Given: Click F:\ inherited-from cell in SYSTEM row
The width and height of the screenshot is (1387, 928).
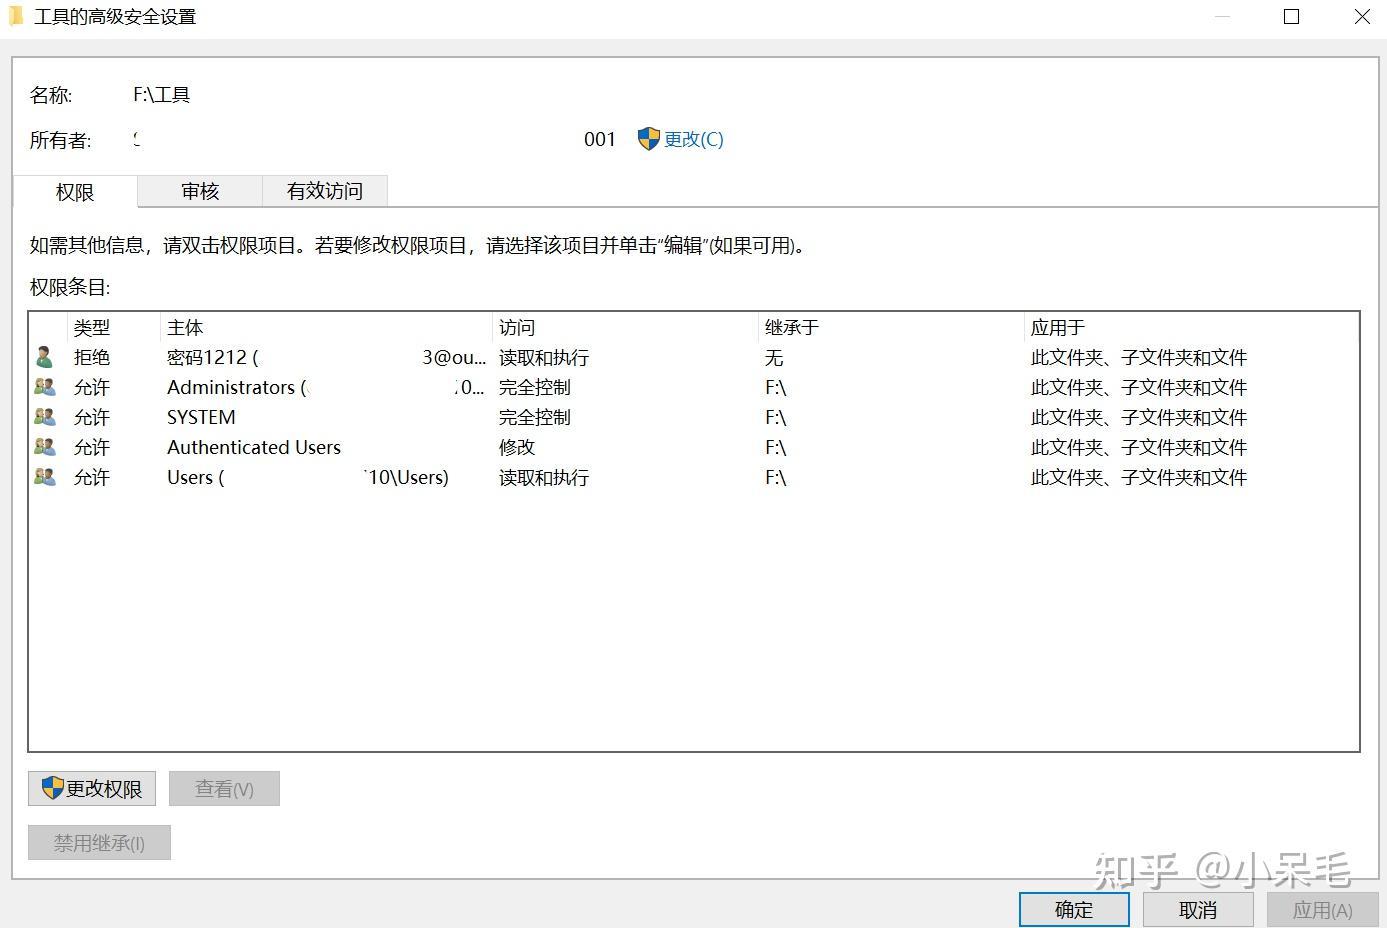Looking at the screenshot, I should pyautogui.click(x=776, y=417).
